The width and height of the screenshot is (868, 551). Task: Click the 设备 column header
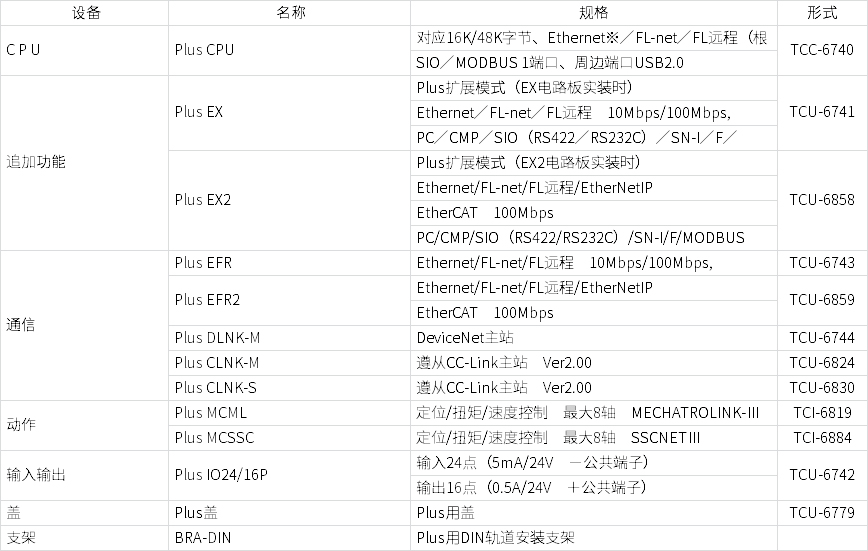(87, 13)
